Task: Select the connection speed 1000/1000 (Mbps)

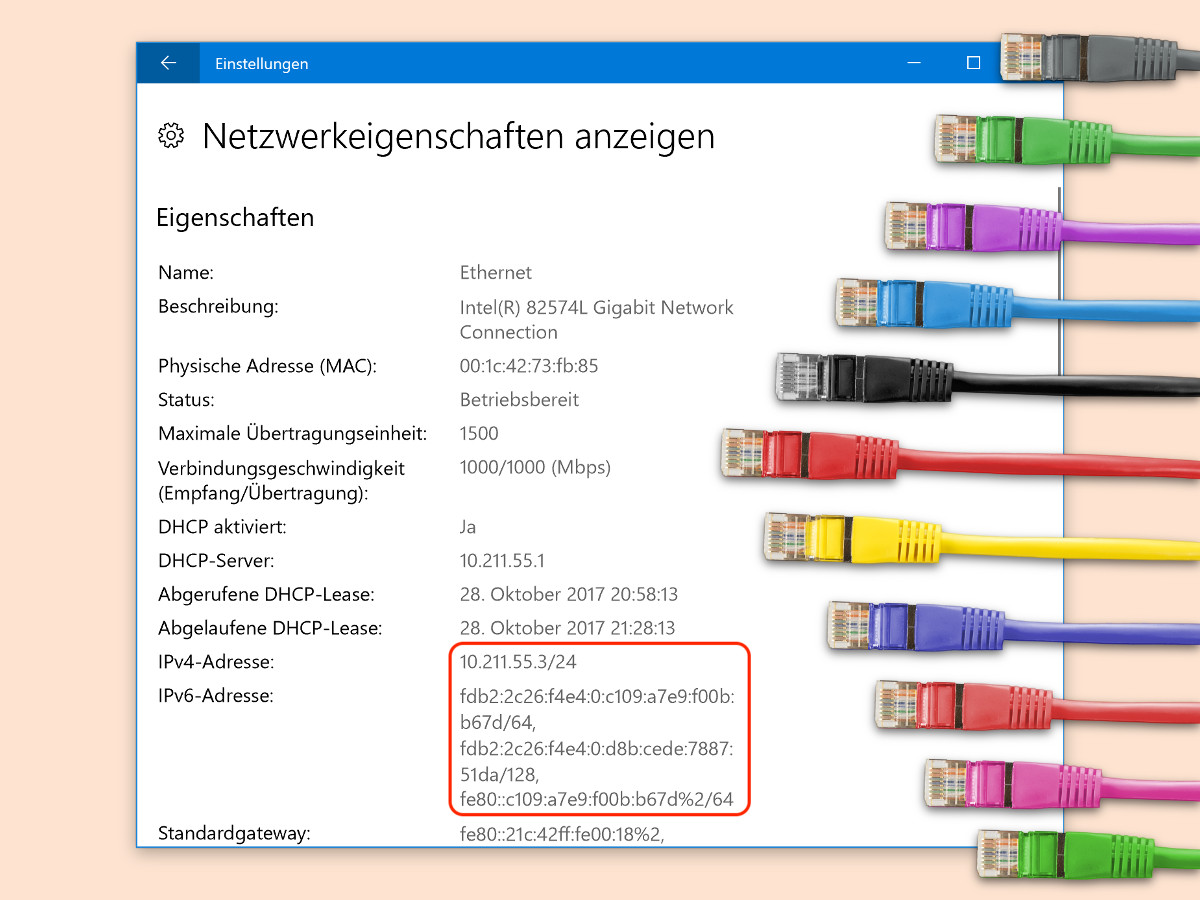Action: pyautogui.click(x=537, y=466)
